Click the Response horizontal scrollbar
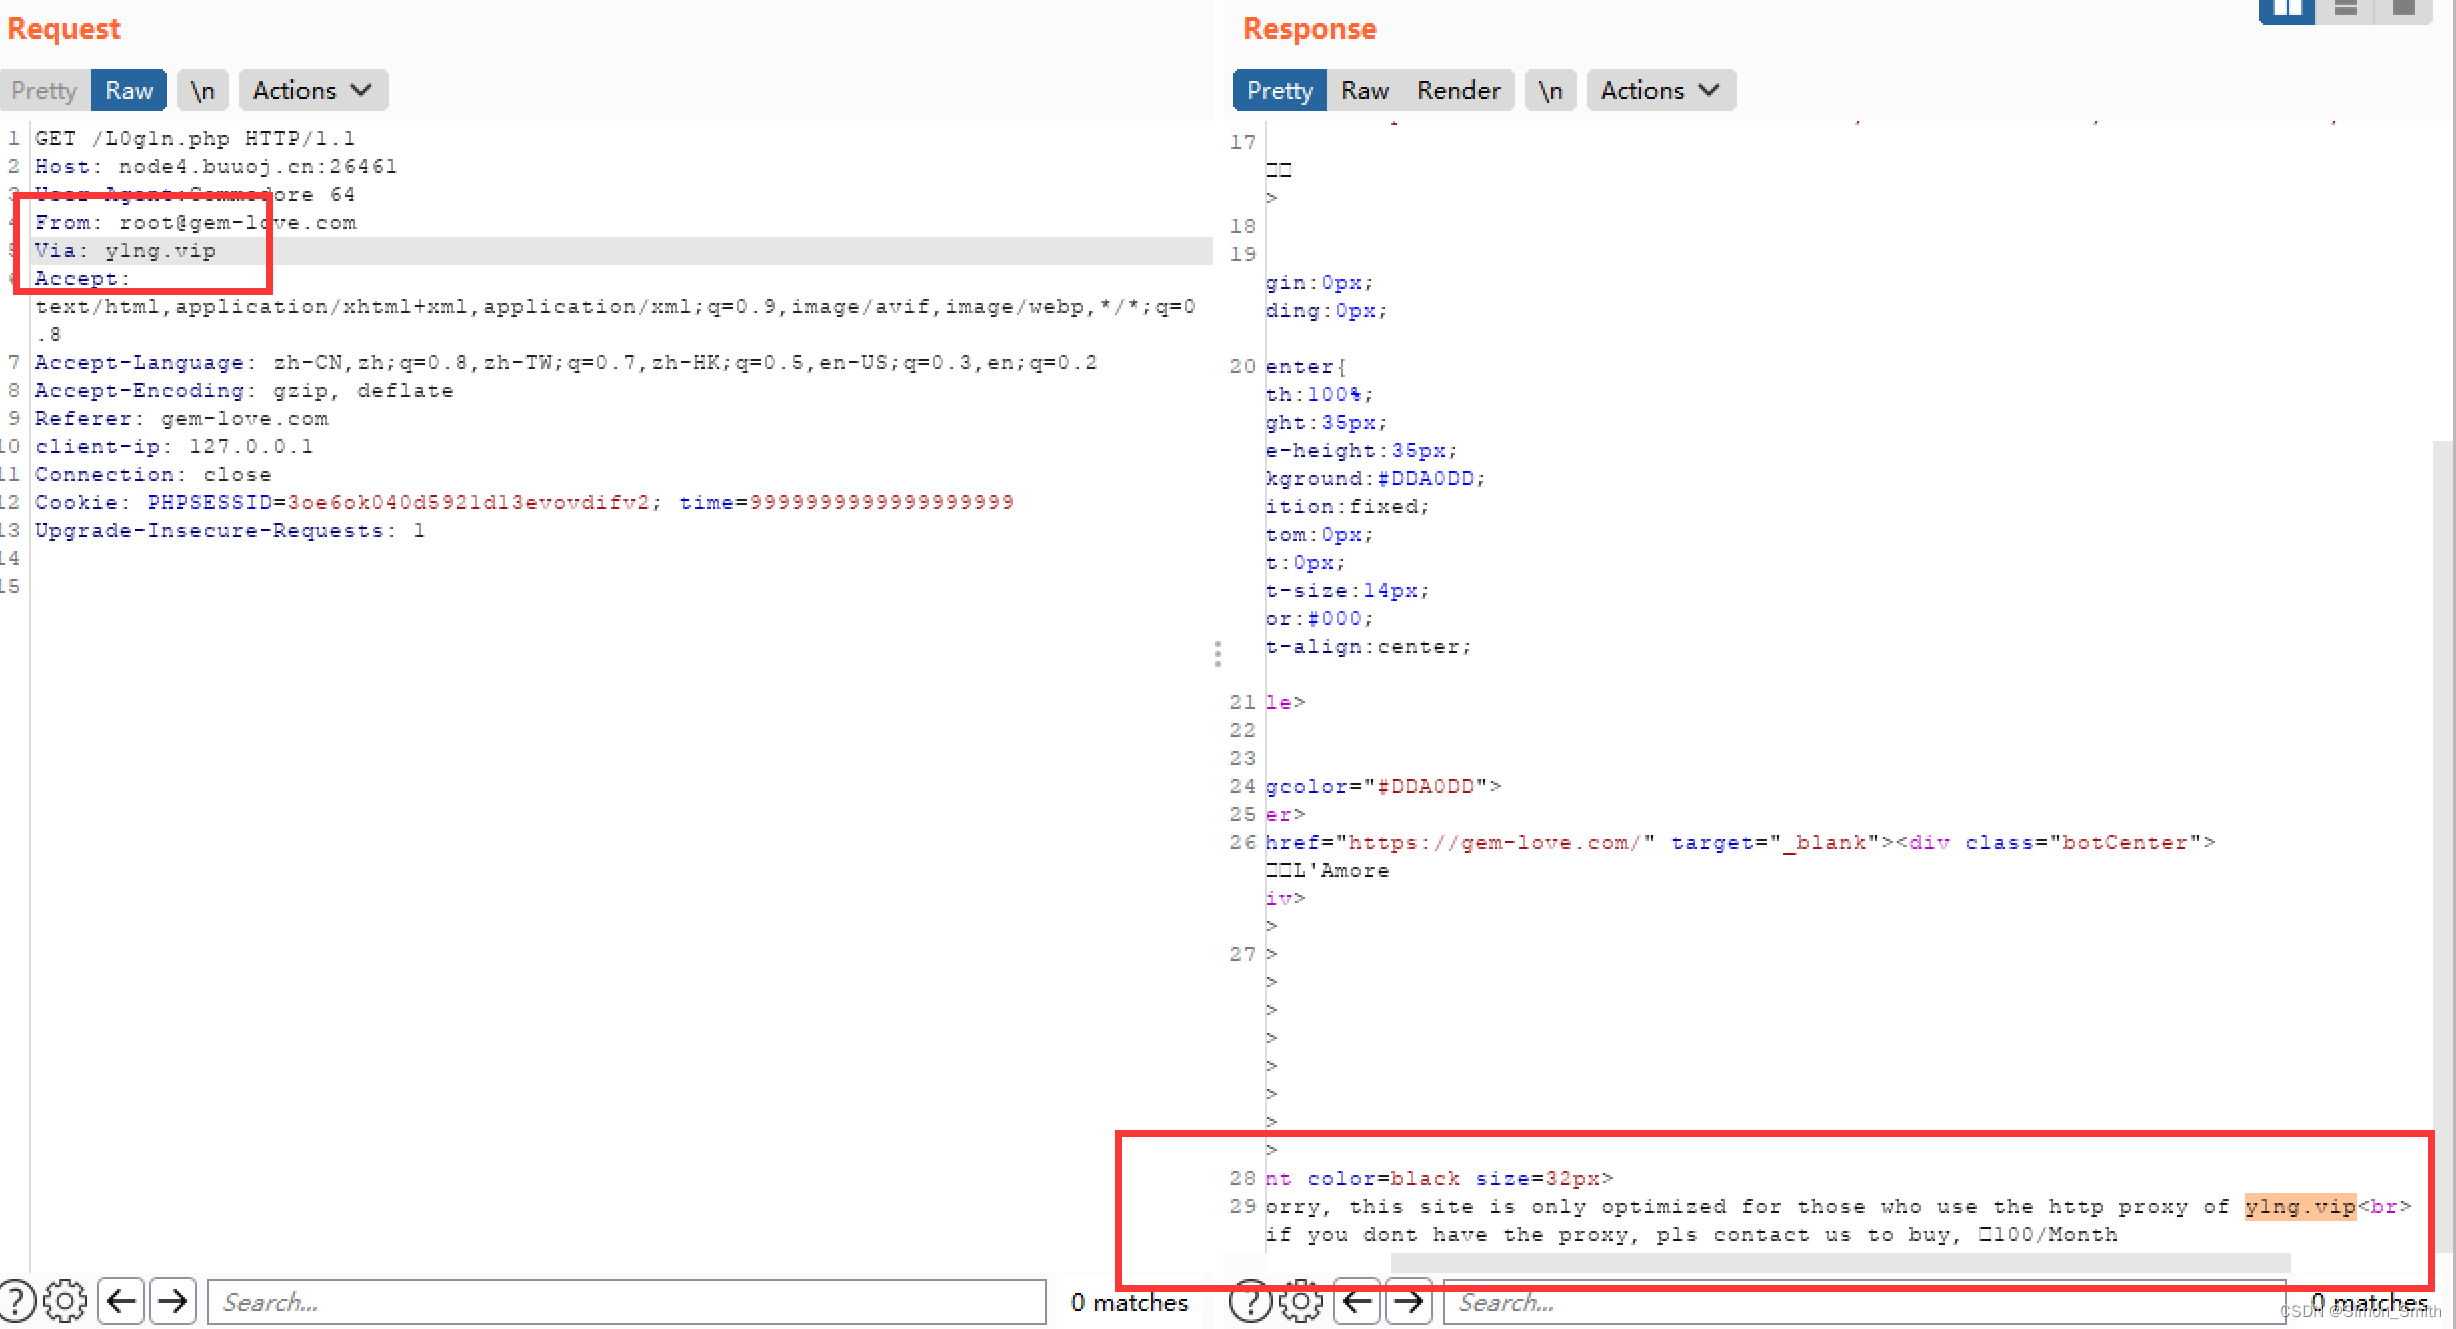The height and width of the screenshot is (1329, 2456). pyautogui.click(x=1840, y=1262)
